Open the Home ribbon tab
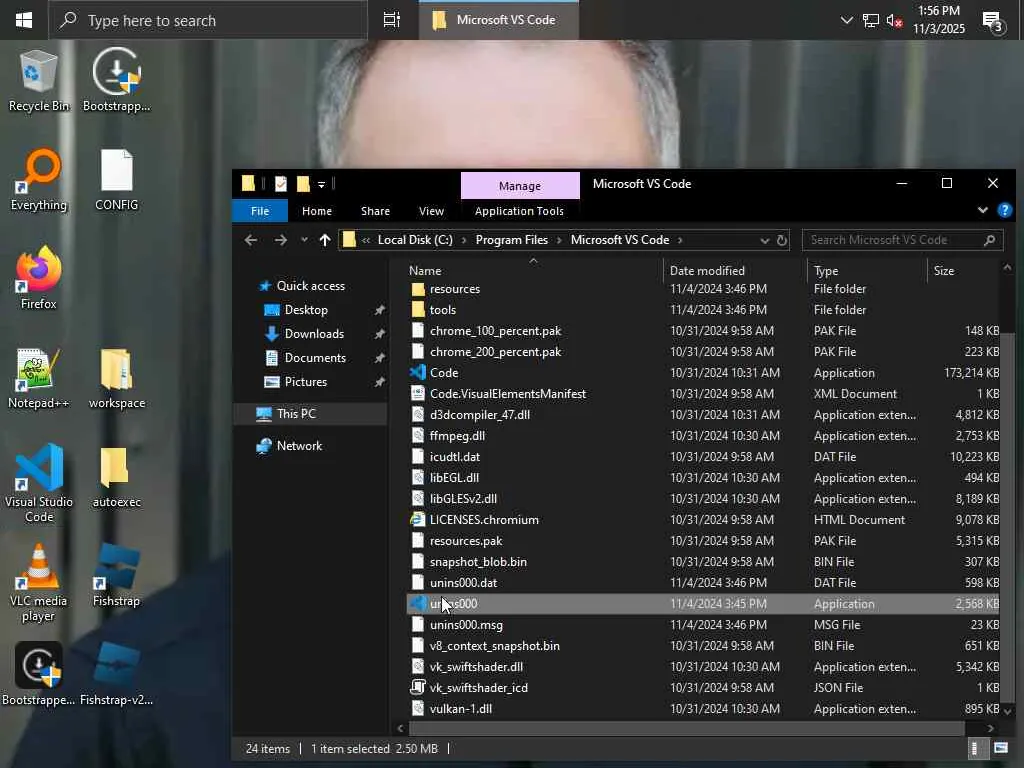This screenshot has width=1024, height=768. (x=317, y=211)
